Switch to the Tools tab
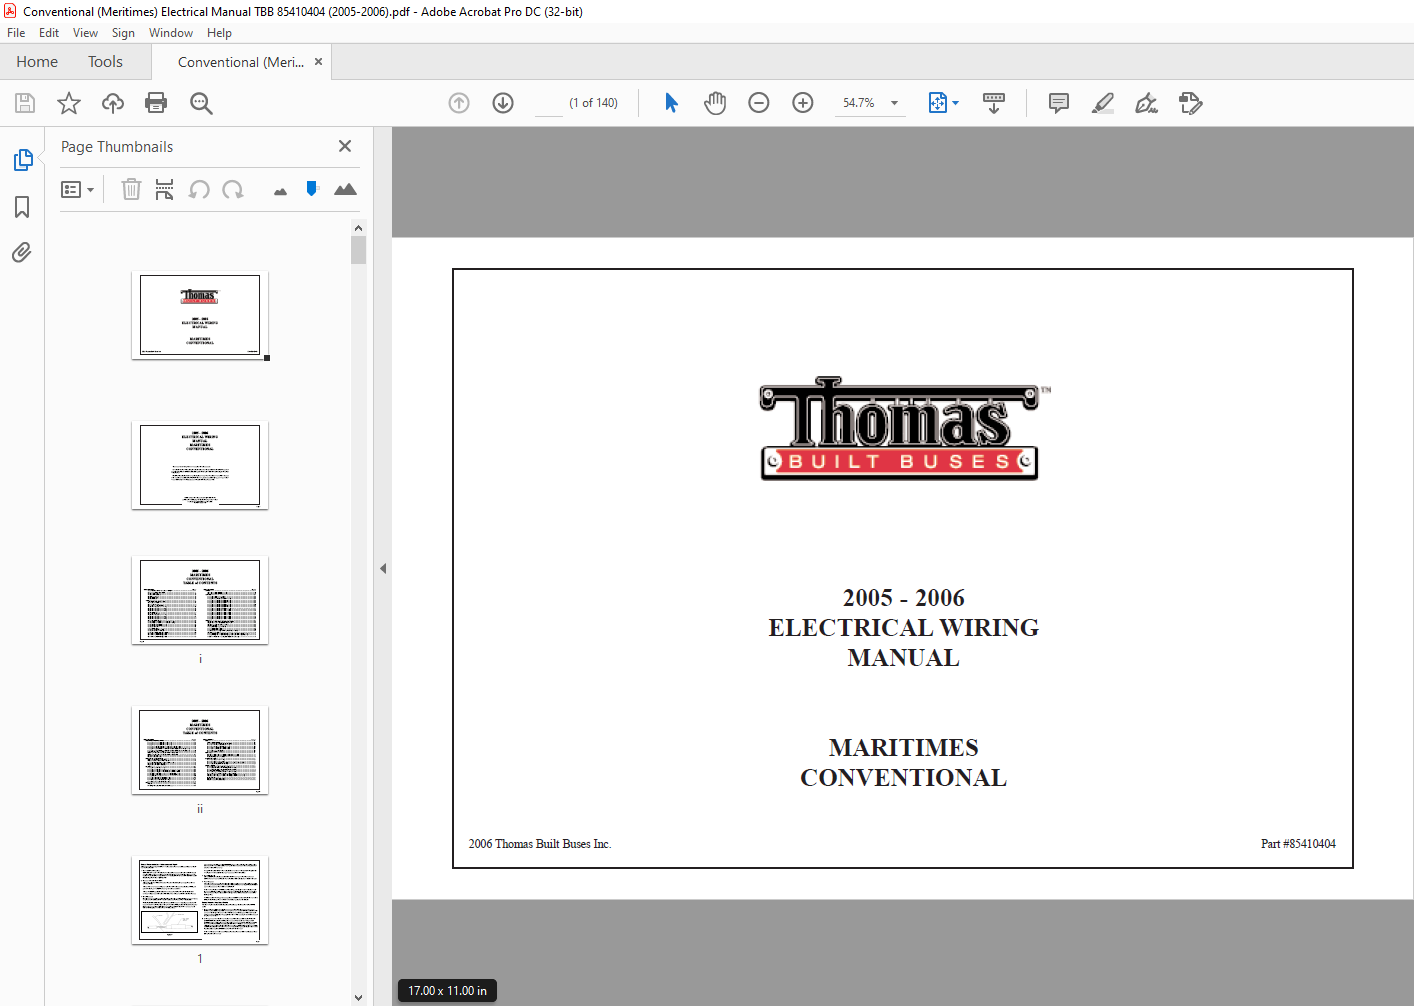The image size is (1414, 1006). click(x=105, y=62)
